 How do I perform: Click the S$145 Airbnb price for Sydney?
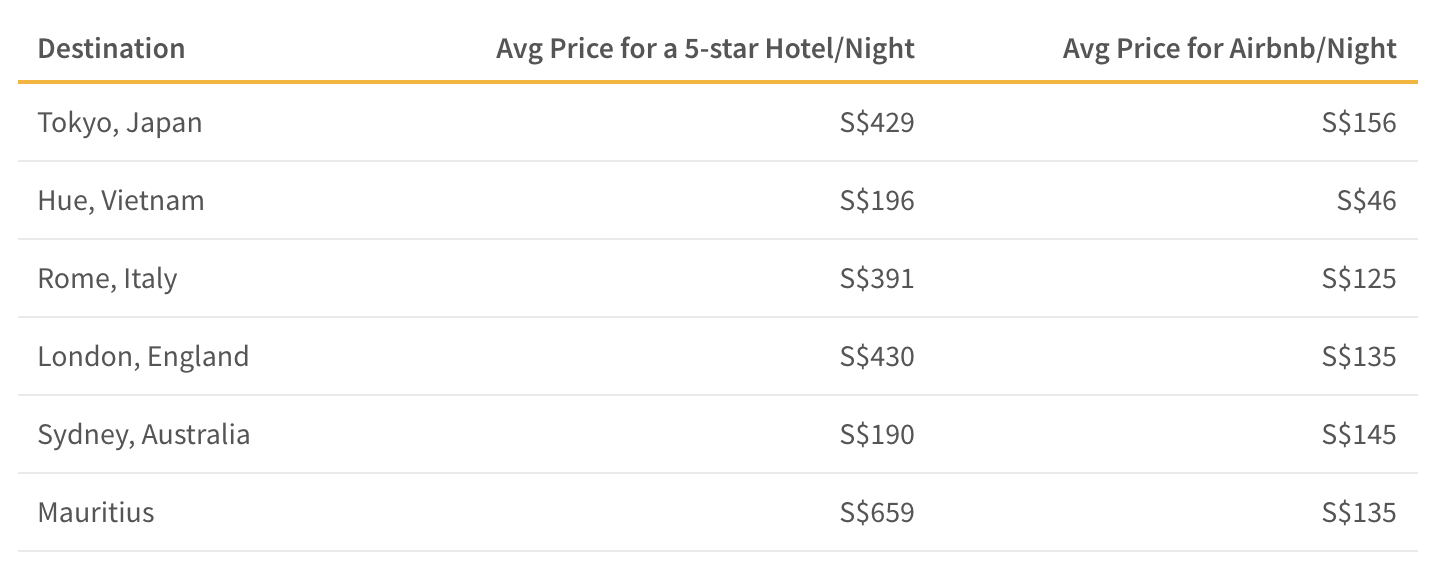pos(1359,435)
